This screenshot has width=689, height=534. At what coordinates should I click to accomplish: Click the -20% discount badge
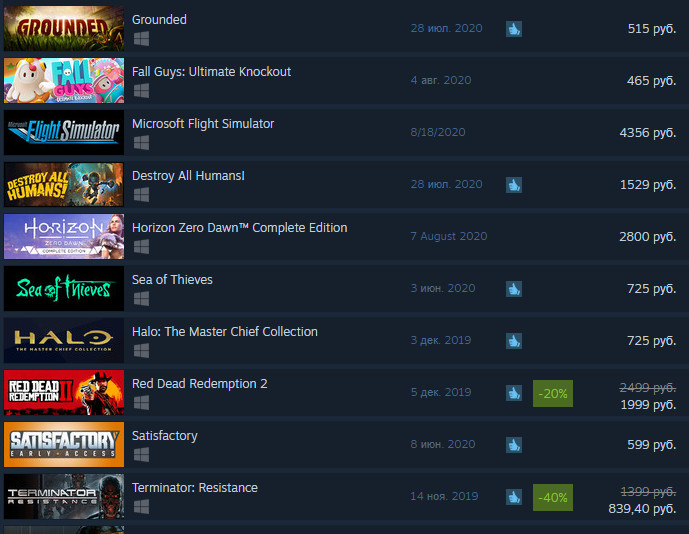coord(553,393)
